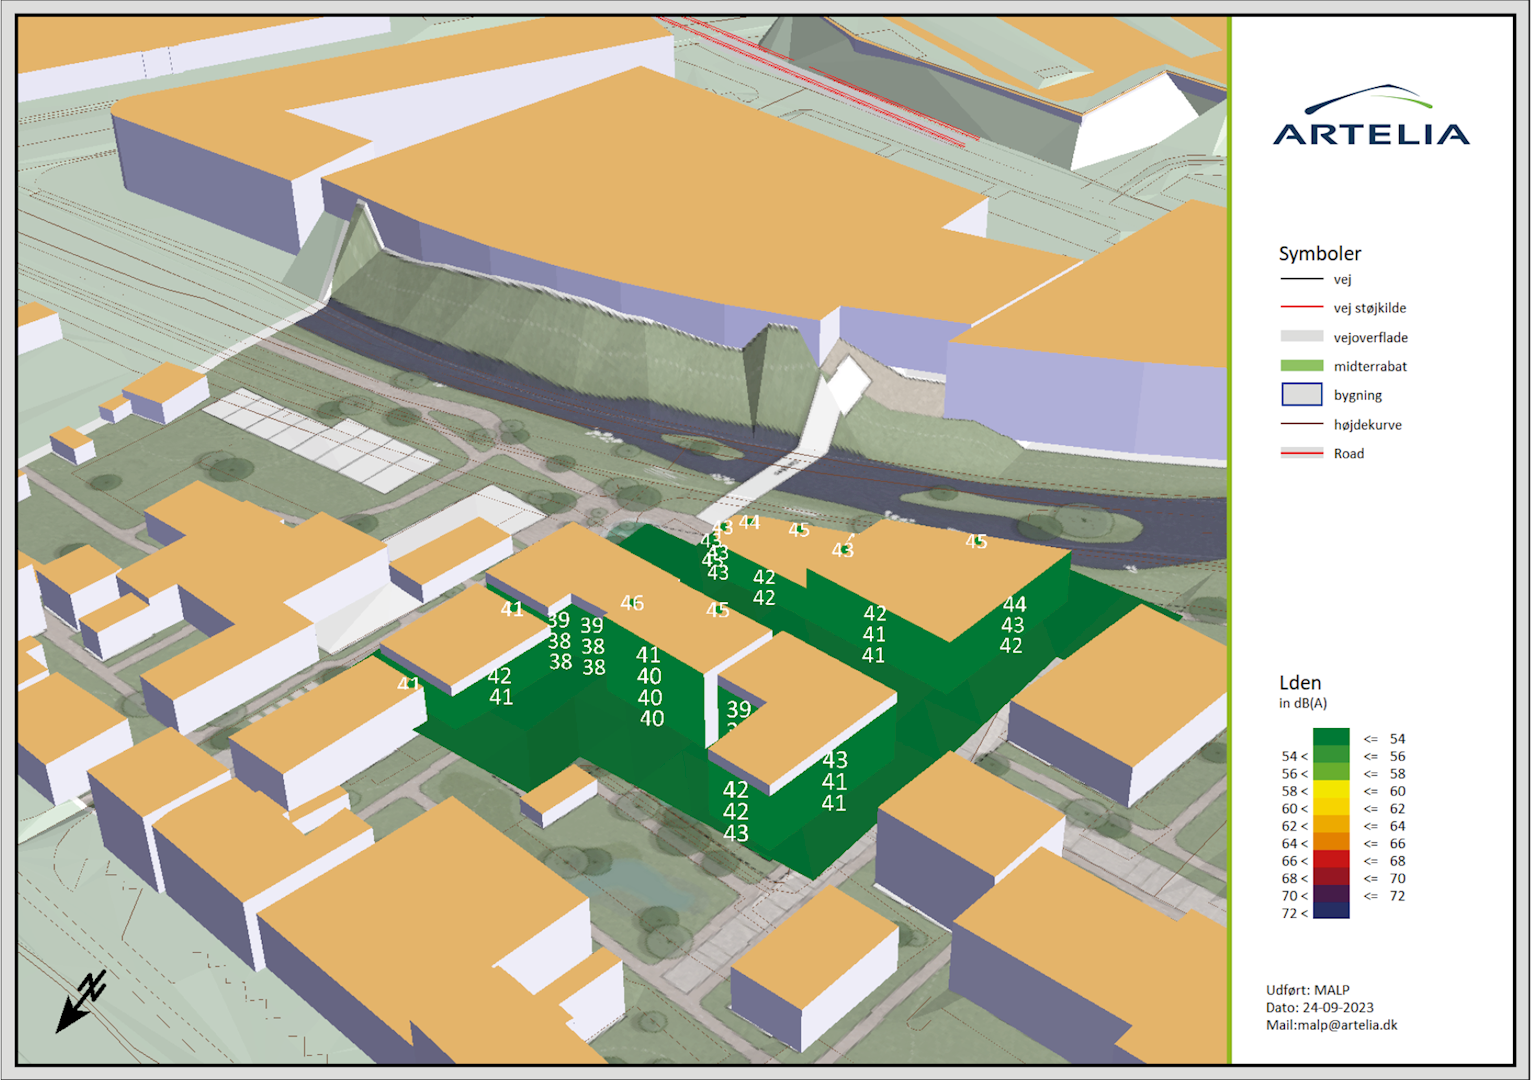Click the 'Lden' legend heading
1533x1080 pixels.
1300,683
